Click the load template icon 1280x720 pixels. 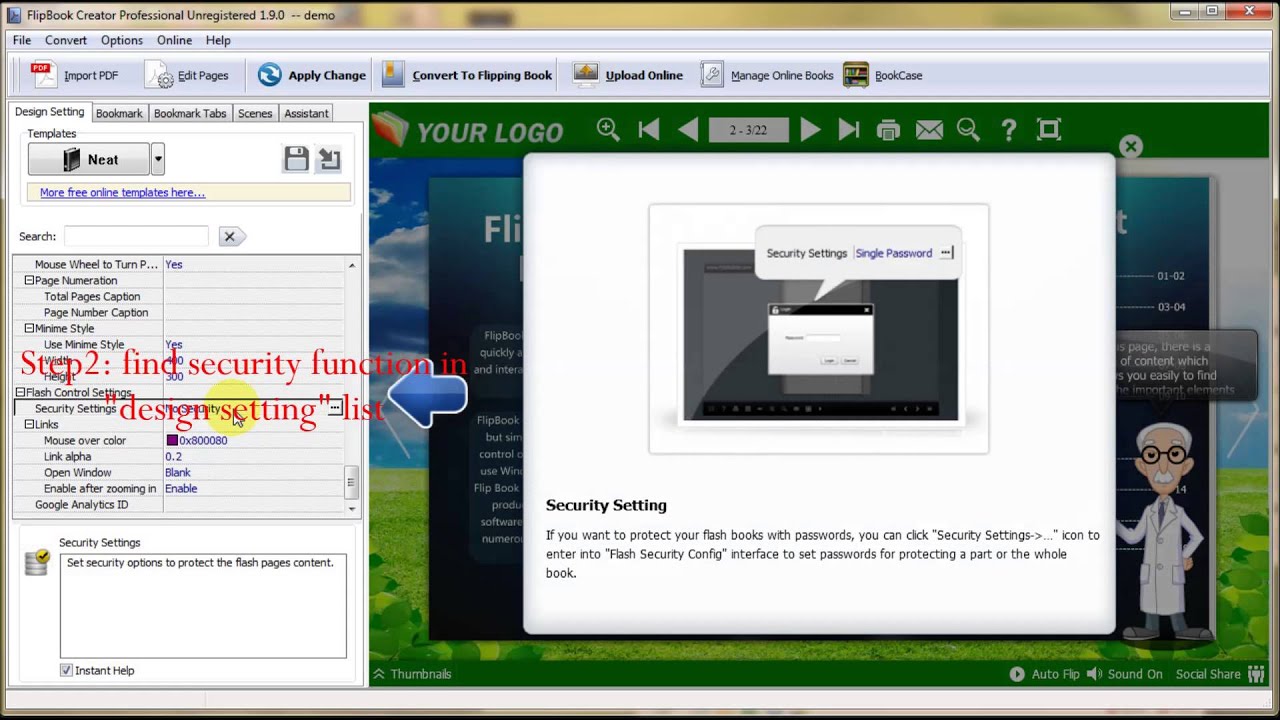coord(329,159)
